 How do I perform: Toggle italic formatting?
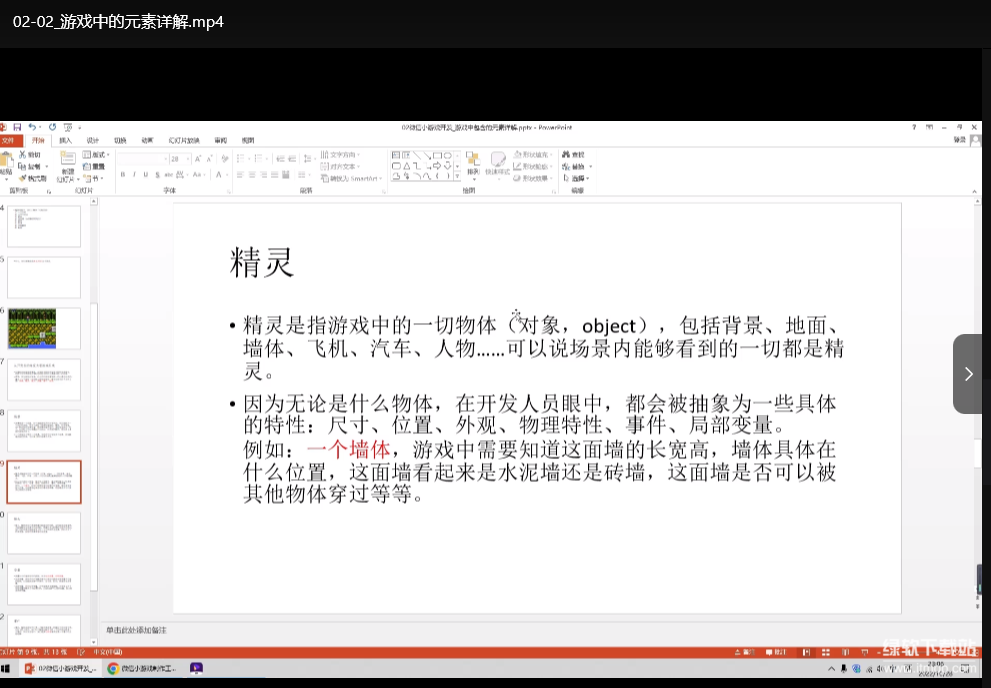pos(134,174)
